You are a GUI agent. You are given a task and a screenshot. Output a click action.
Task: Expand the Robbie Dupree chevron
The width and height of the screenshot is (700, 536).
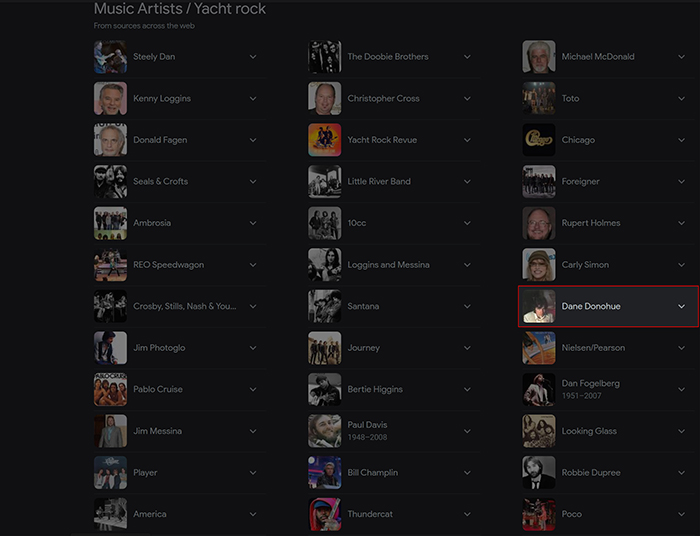point(682,472)
